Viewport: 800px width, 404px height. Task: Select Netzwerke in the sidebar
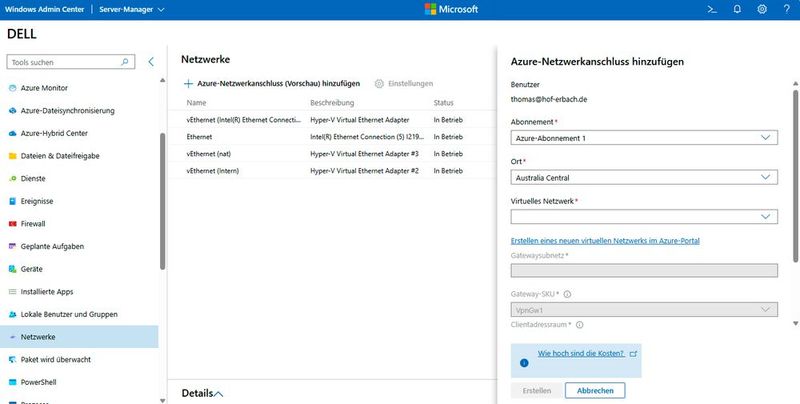tap(79, 337)
